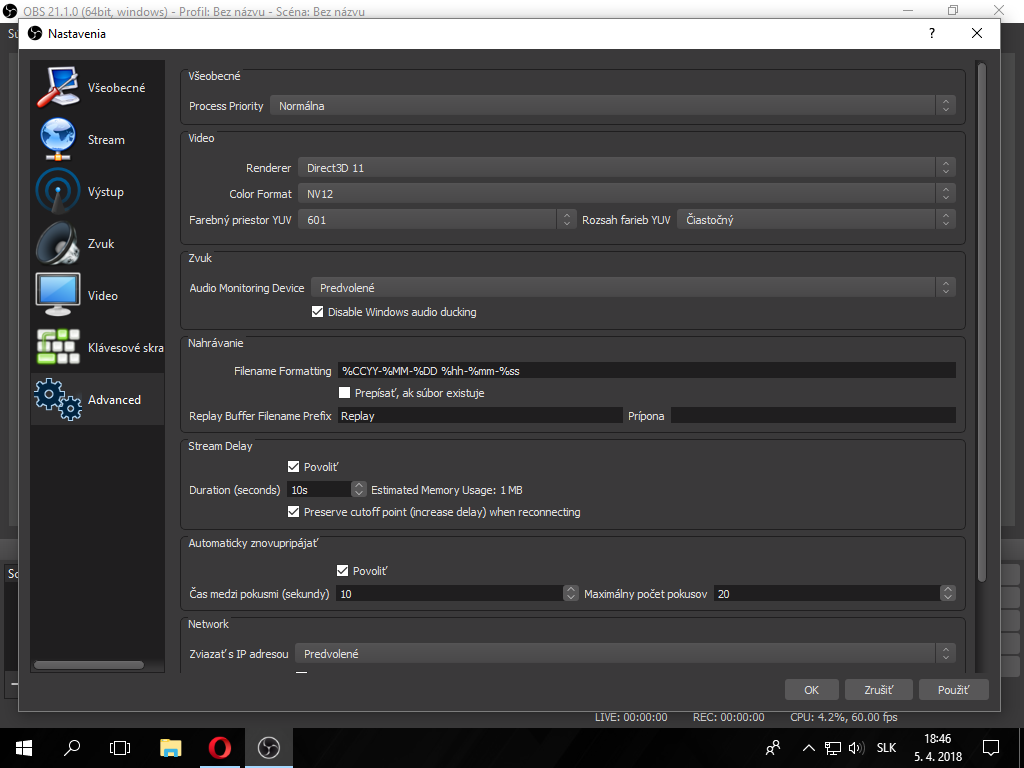Screen dimensions: 1024x768
Task: Open Opera browser from the taskbar
Action: point(219,748)
